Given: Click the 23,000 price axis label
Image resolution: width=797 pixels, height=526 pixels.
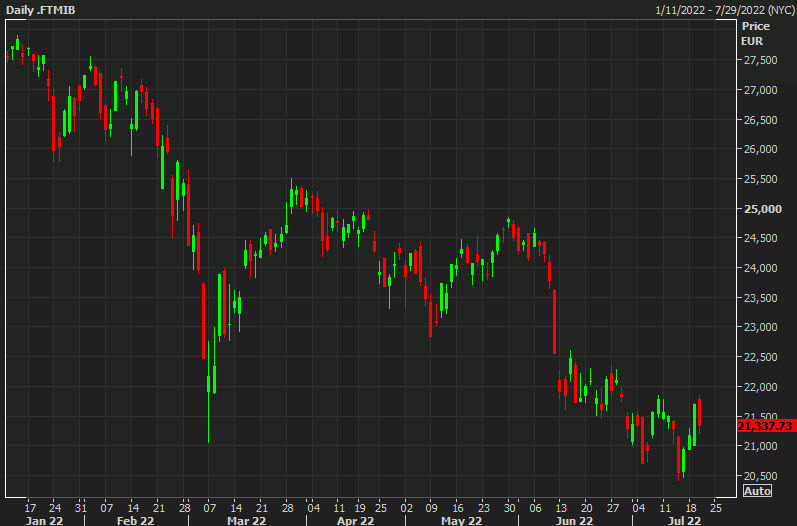Looking at the screenshot, I should click(760, 328).
